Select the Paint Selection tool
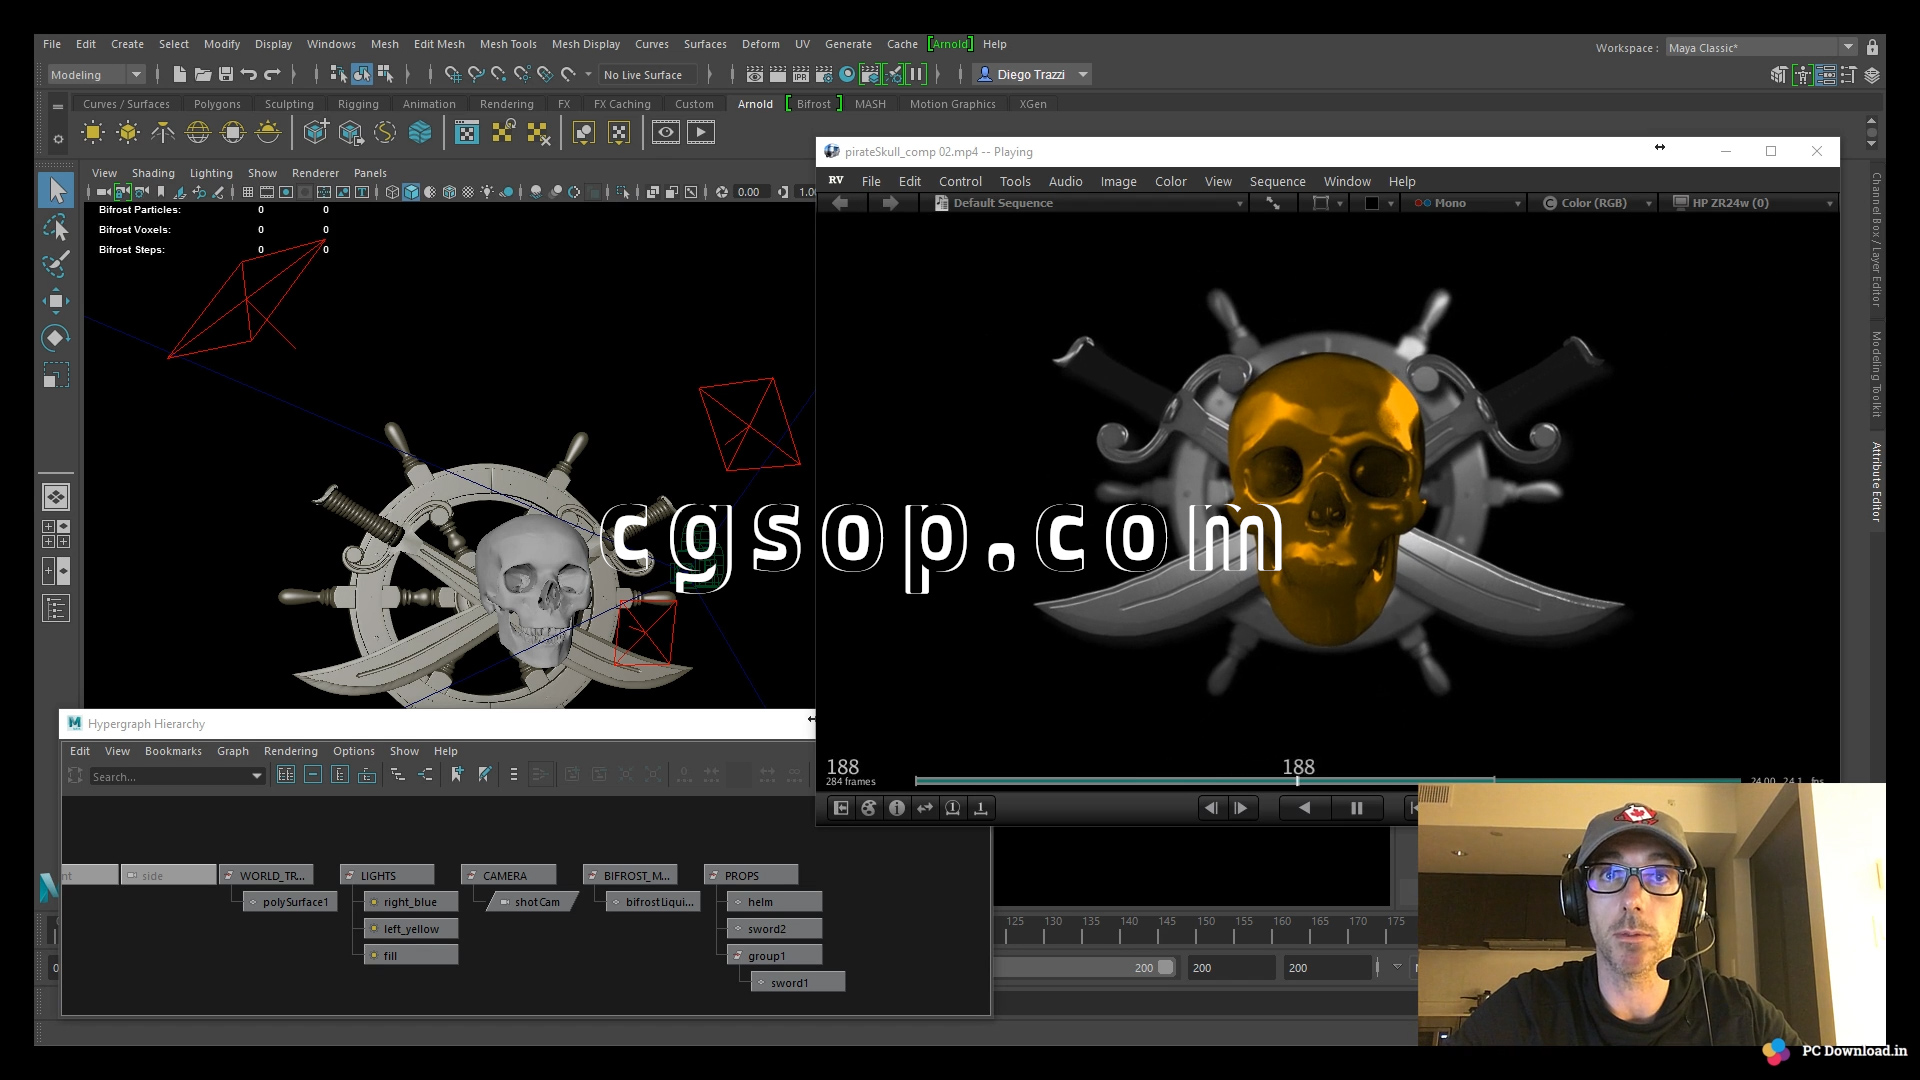1920x1080 pixels. tap(56, 265)
